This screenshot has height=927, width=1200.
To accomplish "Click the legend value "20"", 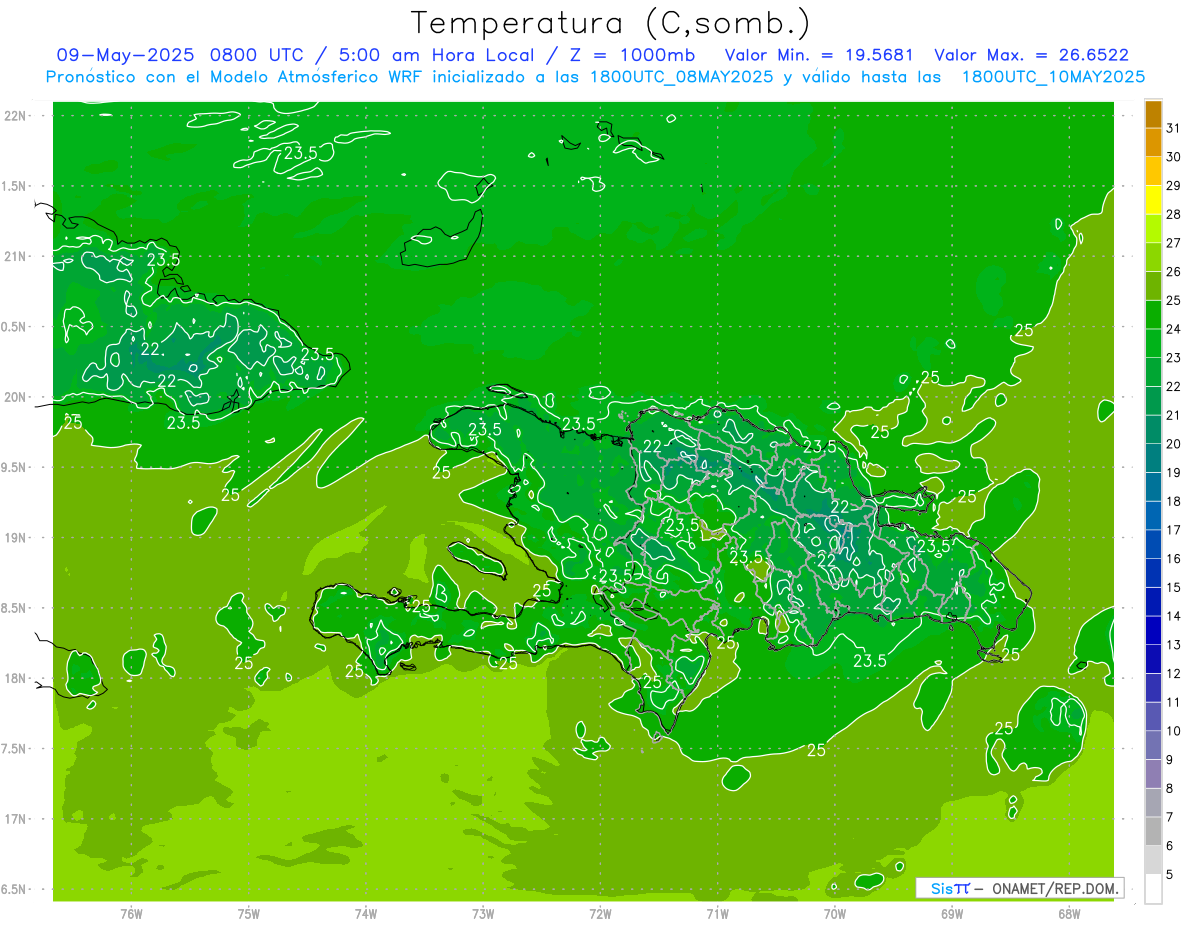I will click(x=1174, y=444).
